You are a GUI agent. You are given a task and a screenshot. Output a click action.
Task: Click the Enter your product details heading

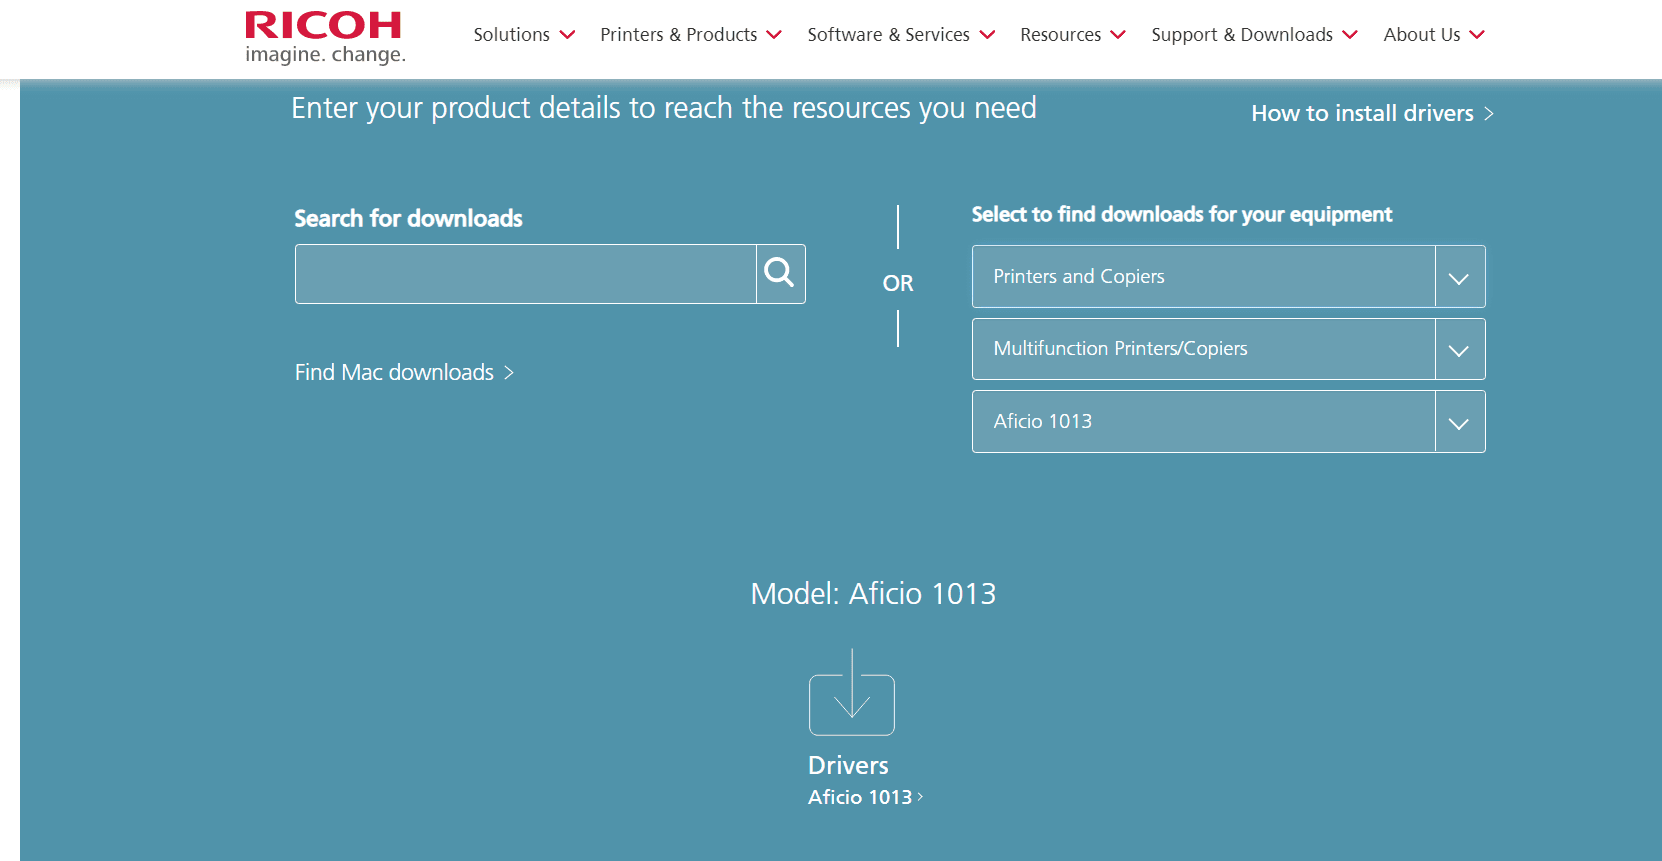point(664,108)
